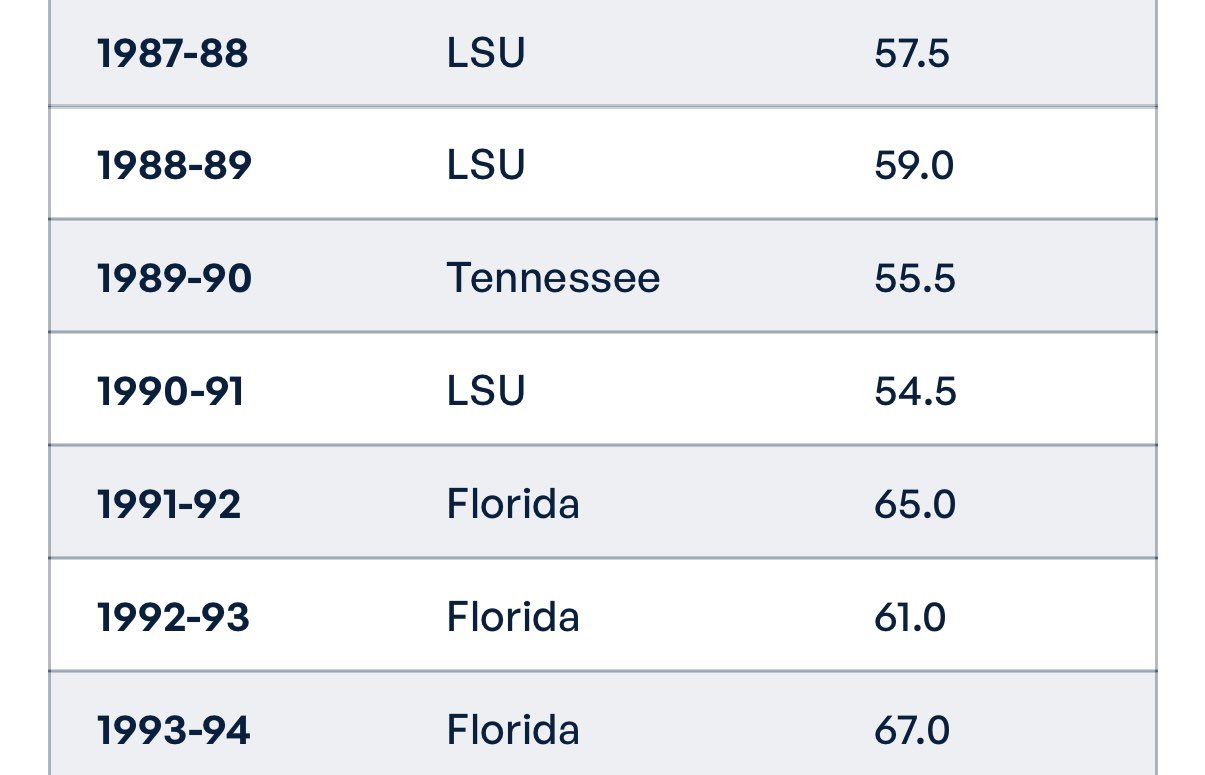Select LSU in the 1987-88 row

point(485,53)
